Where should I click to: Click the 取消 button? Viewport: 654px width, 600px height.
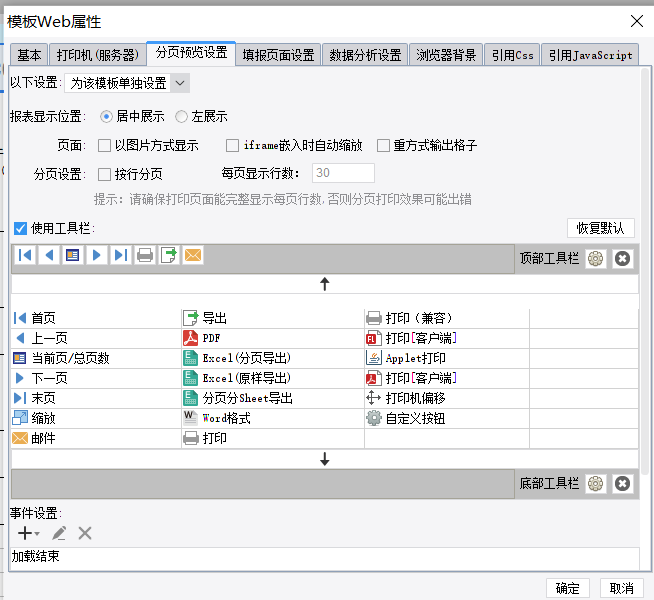[621, 588]
